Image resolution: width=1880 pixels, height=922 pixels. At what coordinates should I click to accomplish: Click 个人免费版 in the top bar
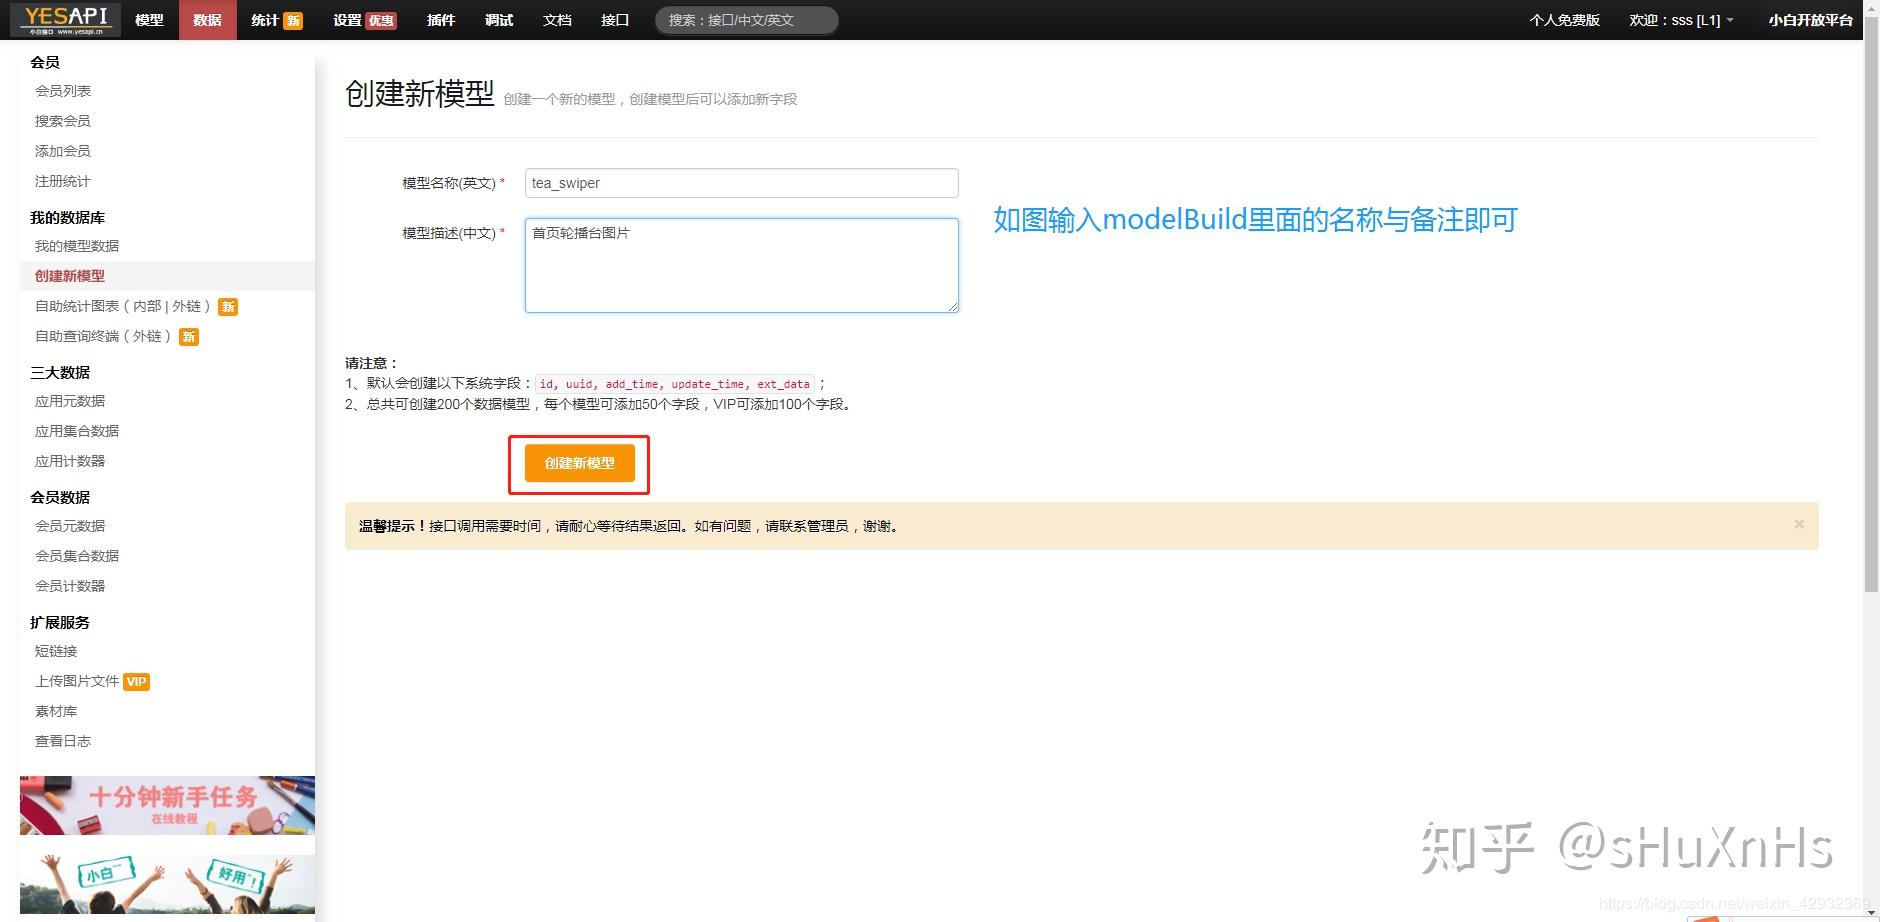[x=1564, y=20]
